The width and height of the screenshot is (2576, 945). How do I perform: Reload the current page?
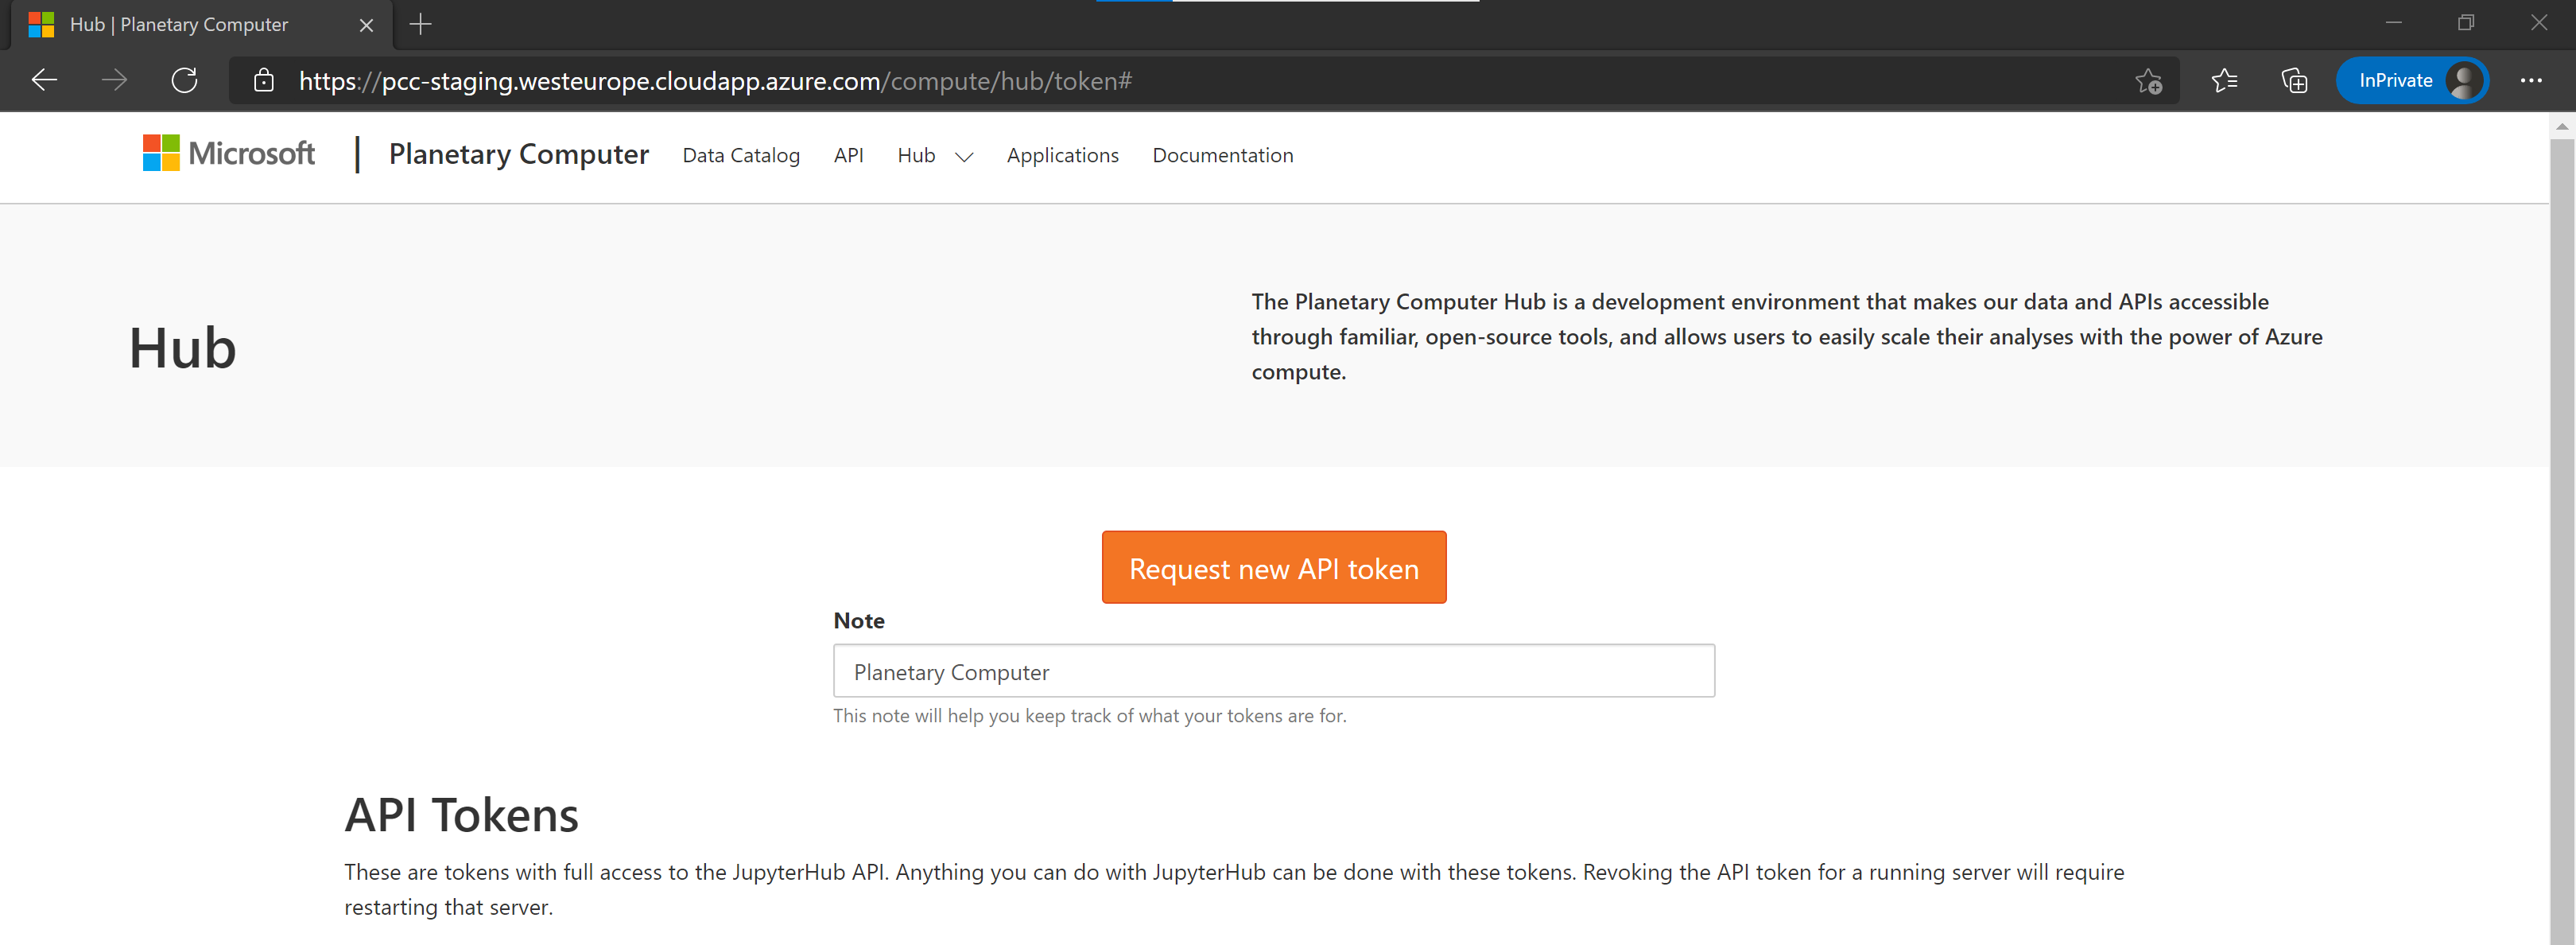tap(184, 80)
